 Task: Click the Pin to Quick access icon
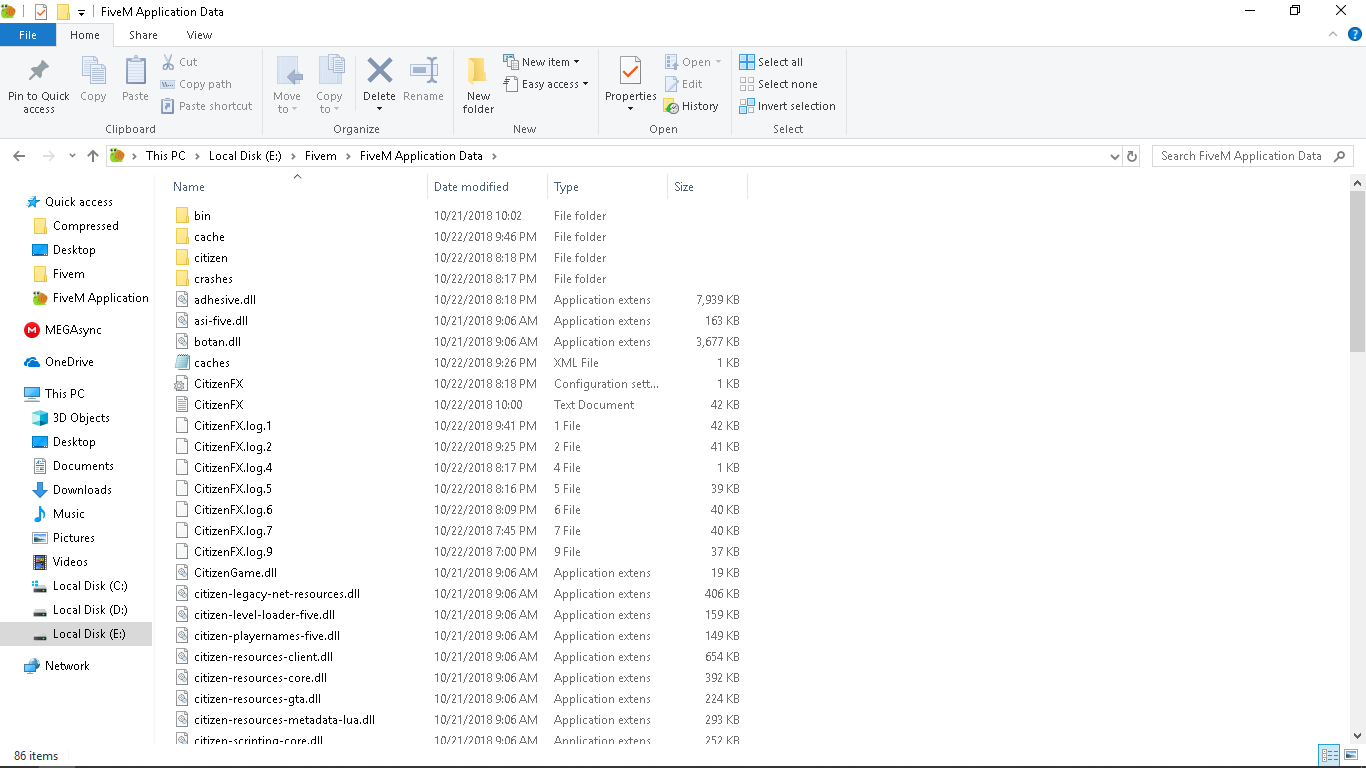coord(39,73)
